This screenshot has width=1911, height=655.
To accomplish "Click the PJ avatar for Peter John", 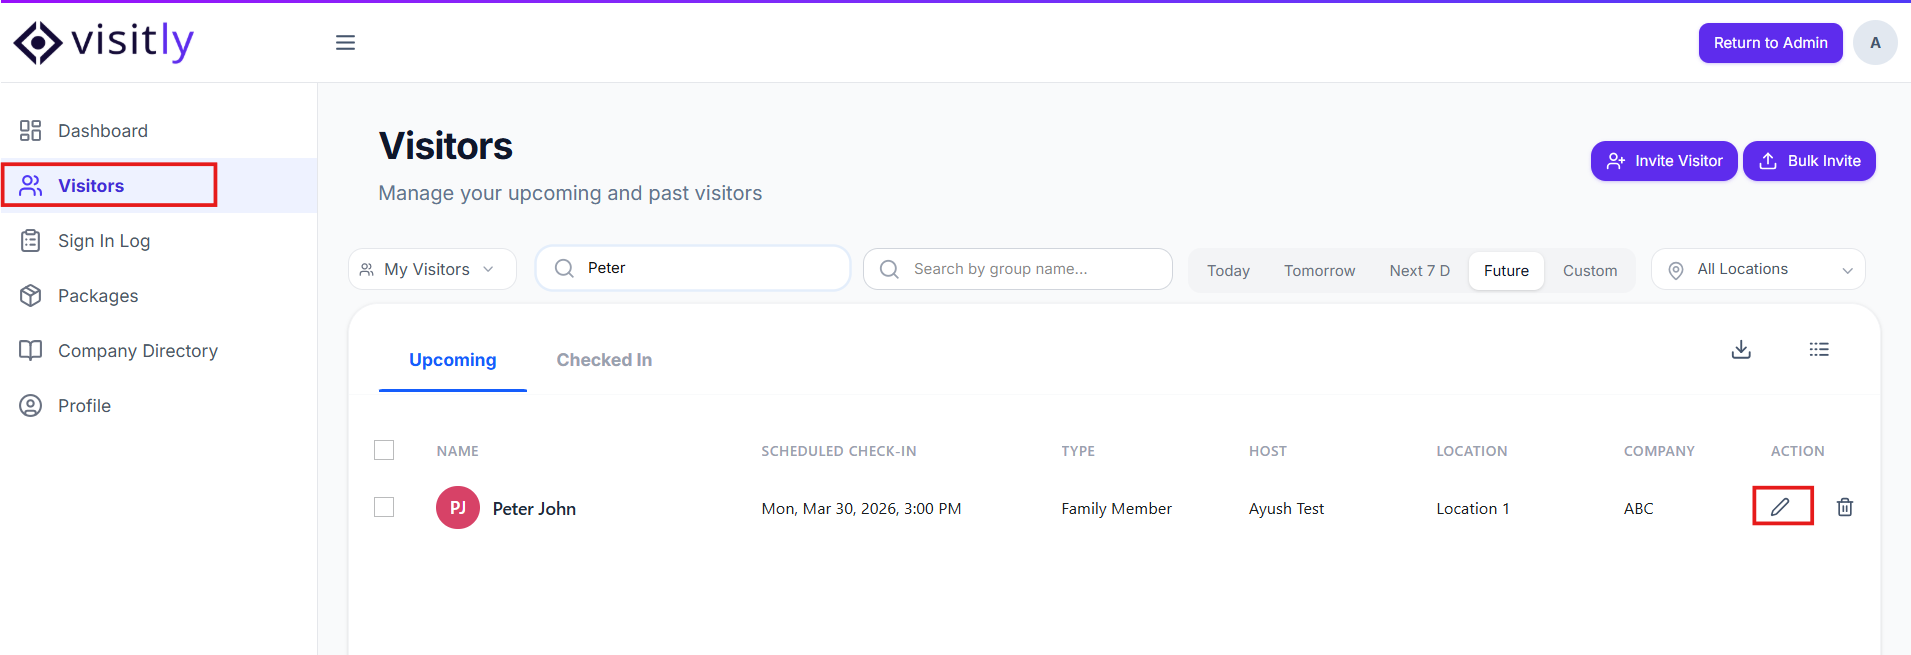I will 458,508.
